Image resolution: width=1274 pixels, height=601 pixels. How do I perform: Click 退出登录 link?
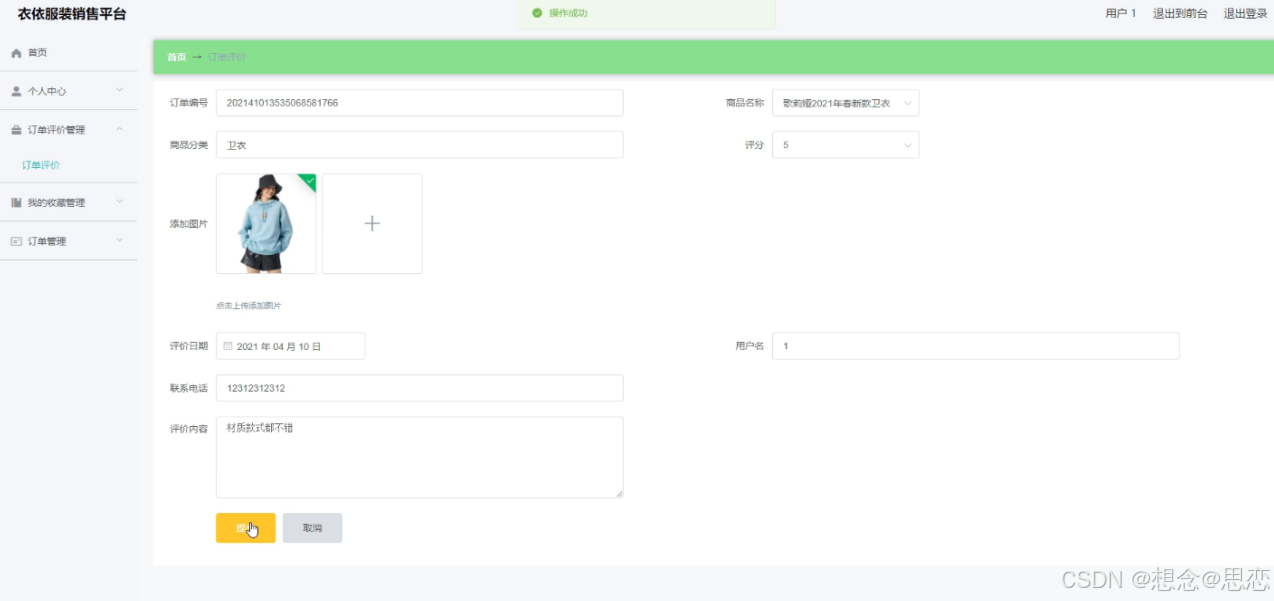[1245, 14]
